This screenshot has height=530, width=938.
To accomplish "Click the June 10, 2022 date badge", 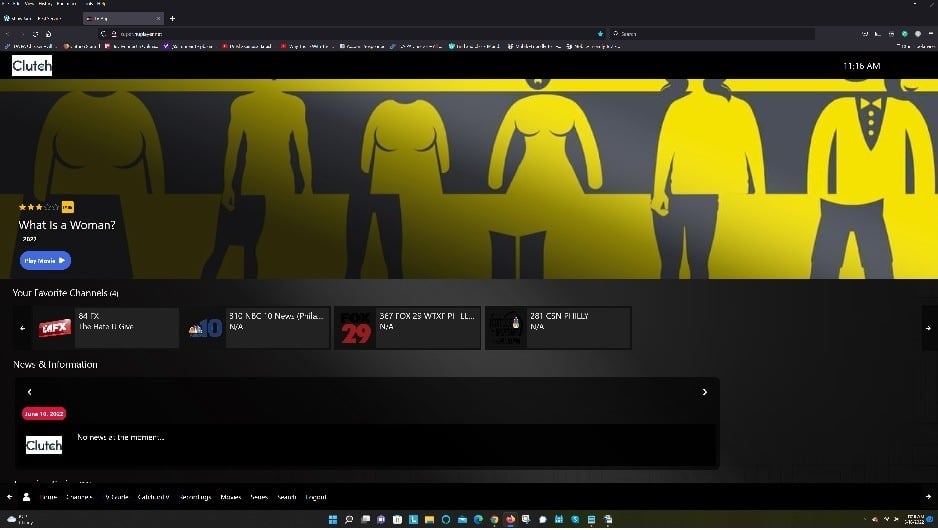I will pyautogui.click(x=44, y=414).
